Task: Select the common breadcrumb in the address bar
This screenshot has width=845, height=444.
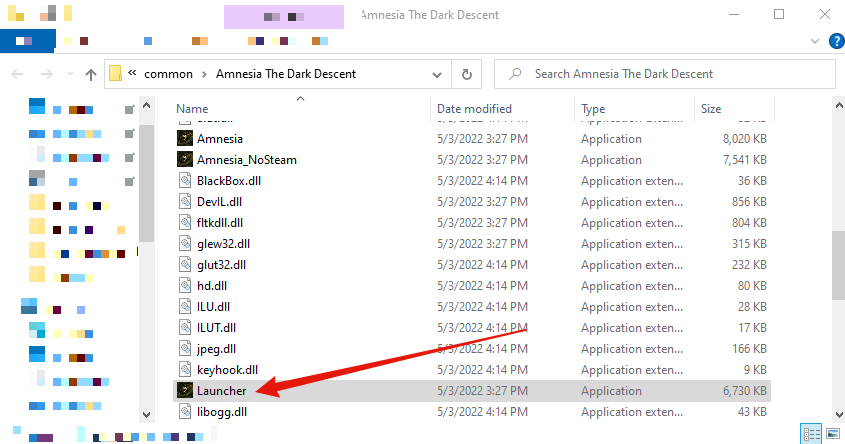Action: click(x=168, y=74)
